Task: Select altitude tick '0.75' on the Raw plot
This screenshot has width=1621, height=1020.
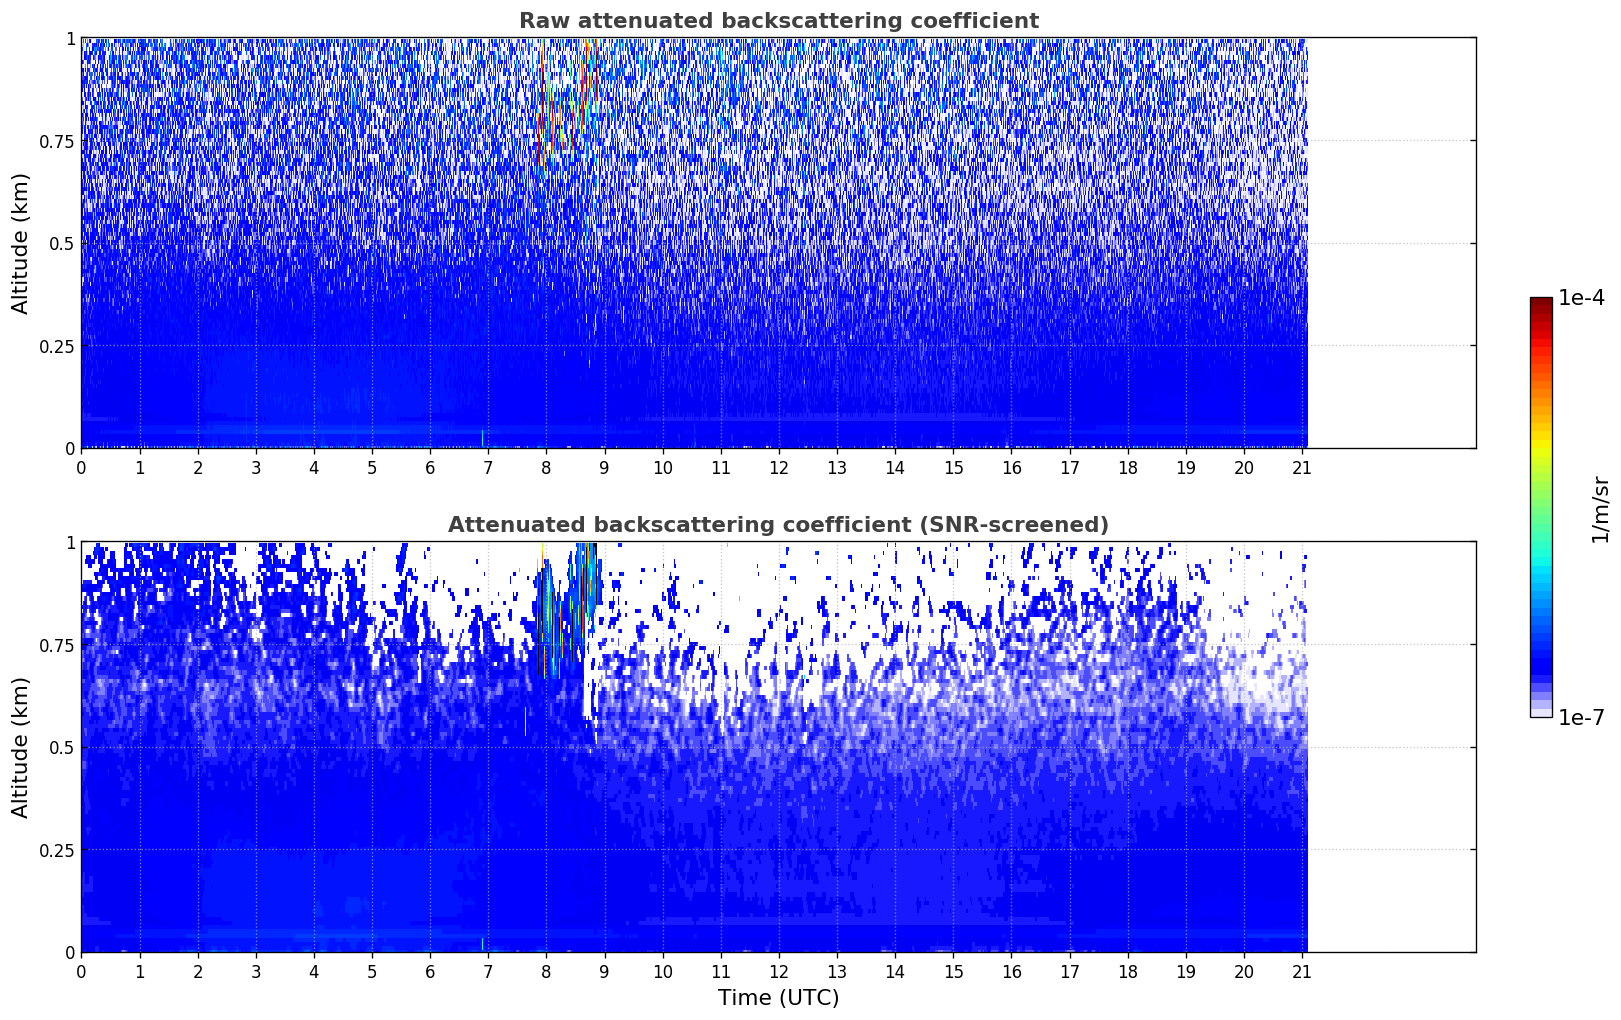Action: 56,141
